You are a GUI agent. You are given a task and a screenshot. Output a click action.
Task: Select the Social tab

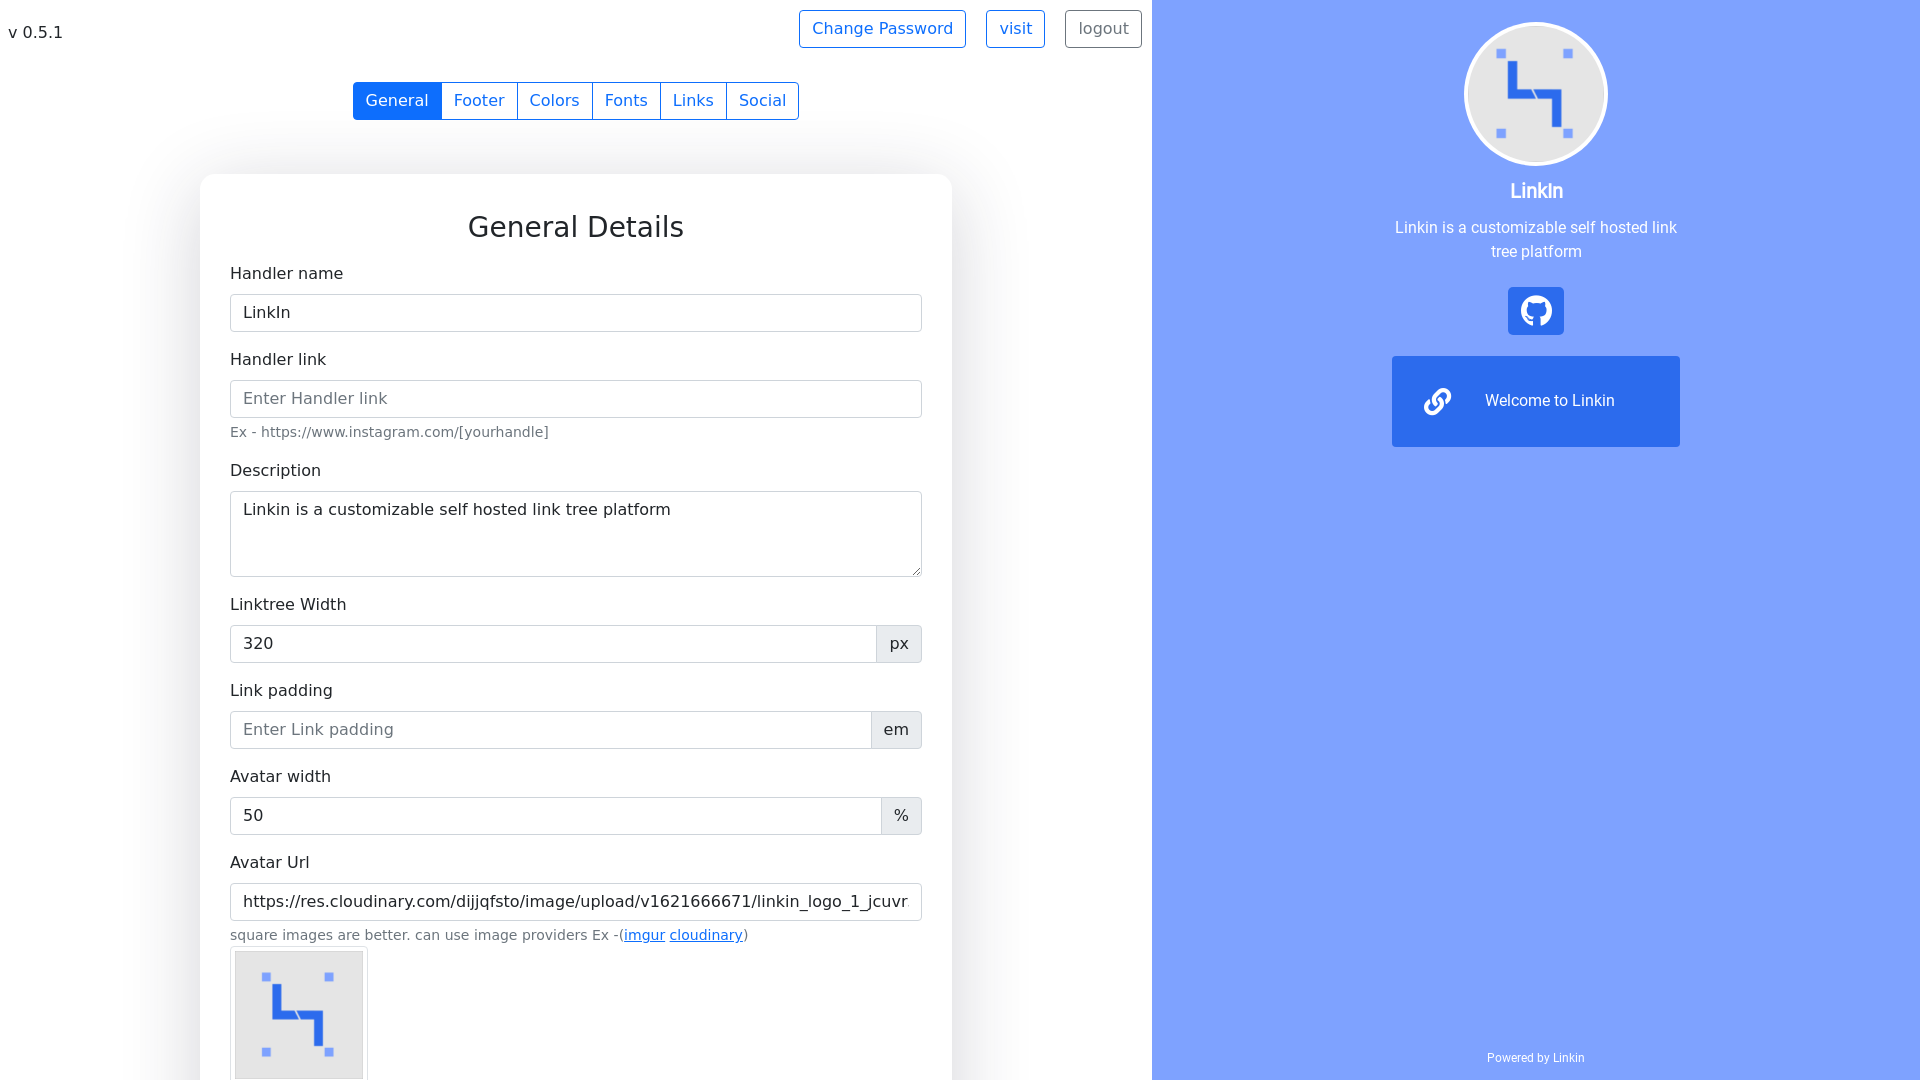[x=761, y=100]
